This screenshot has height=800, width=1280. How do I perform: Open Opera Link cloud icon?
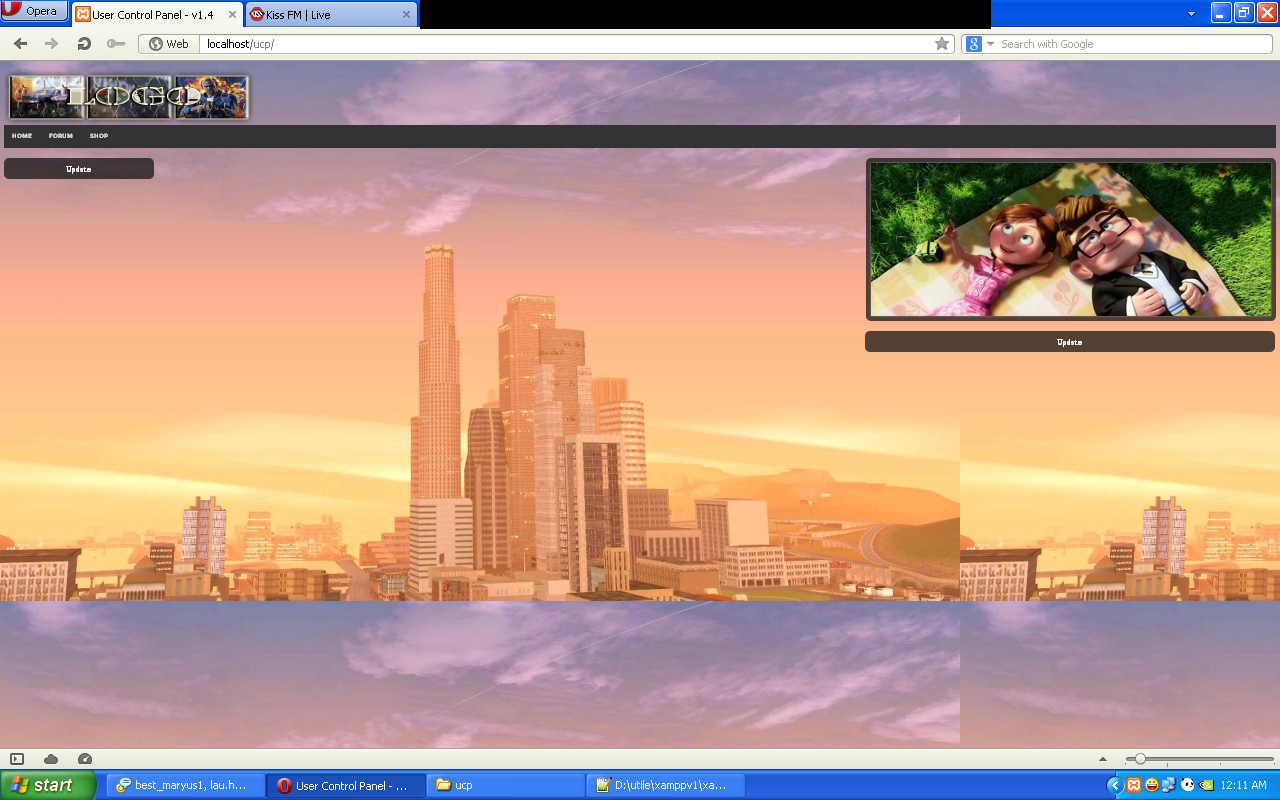pos(51,759)
